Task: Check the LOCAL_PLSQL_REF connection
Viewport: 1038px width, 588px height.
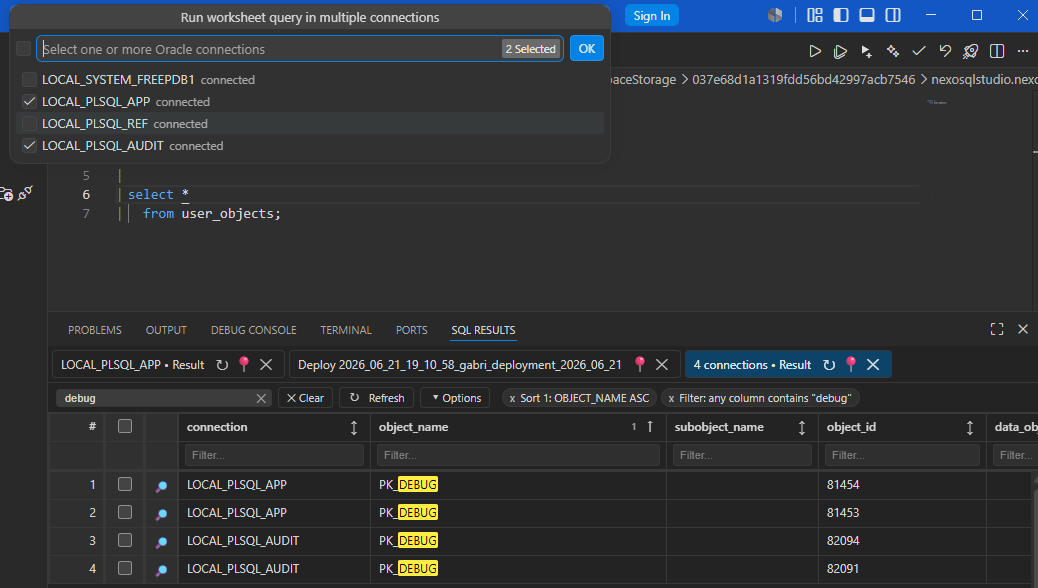Action: tap(29, 123)
